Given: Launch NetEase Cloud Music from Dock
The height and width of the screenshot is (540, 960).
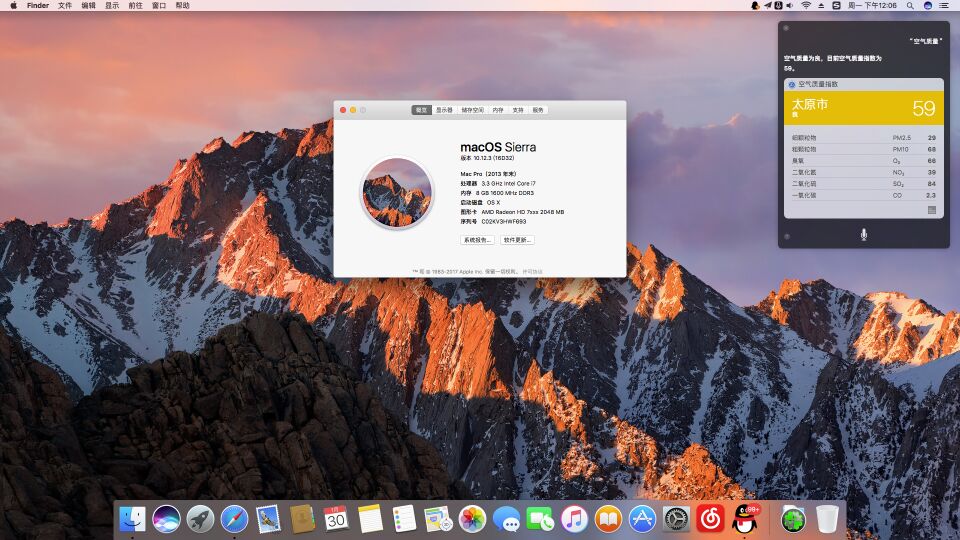Looking at the screenshot, I should tap(710, 518).
